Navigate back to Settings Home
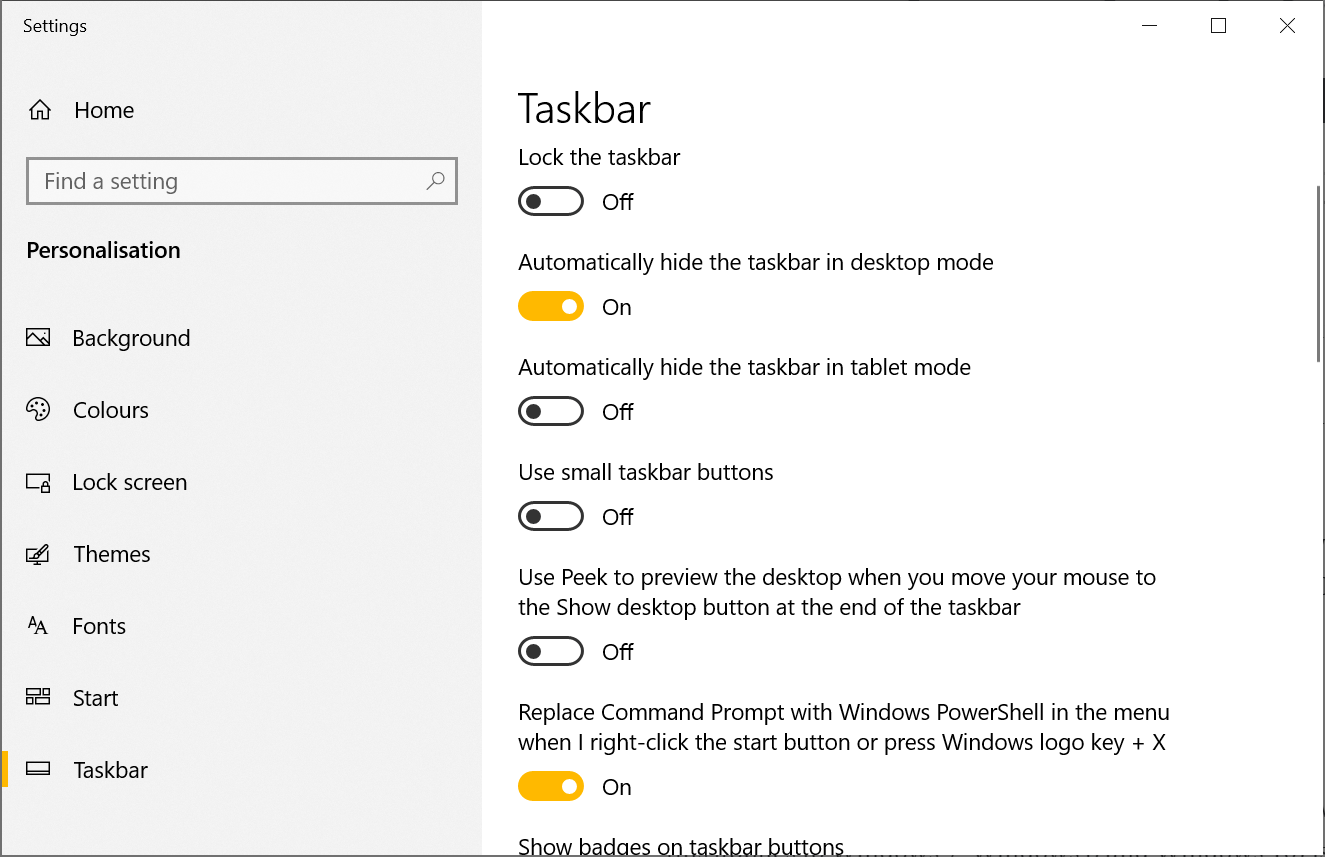The height and width of the screenshot is (857, 1325). click(103, 110)
